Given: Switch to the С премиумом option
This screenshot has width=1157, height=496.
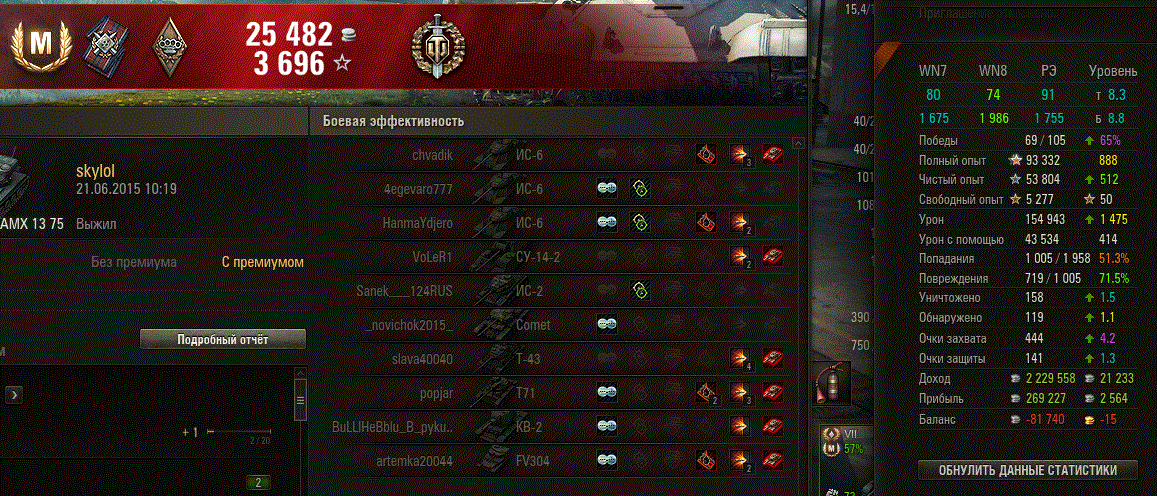Looking at the screenshot, I should pyautogui.click(x=263, y=262).
